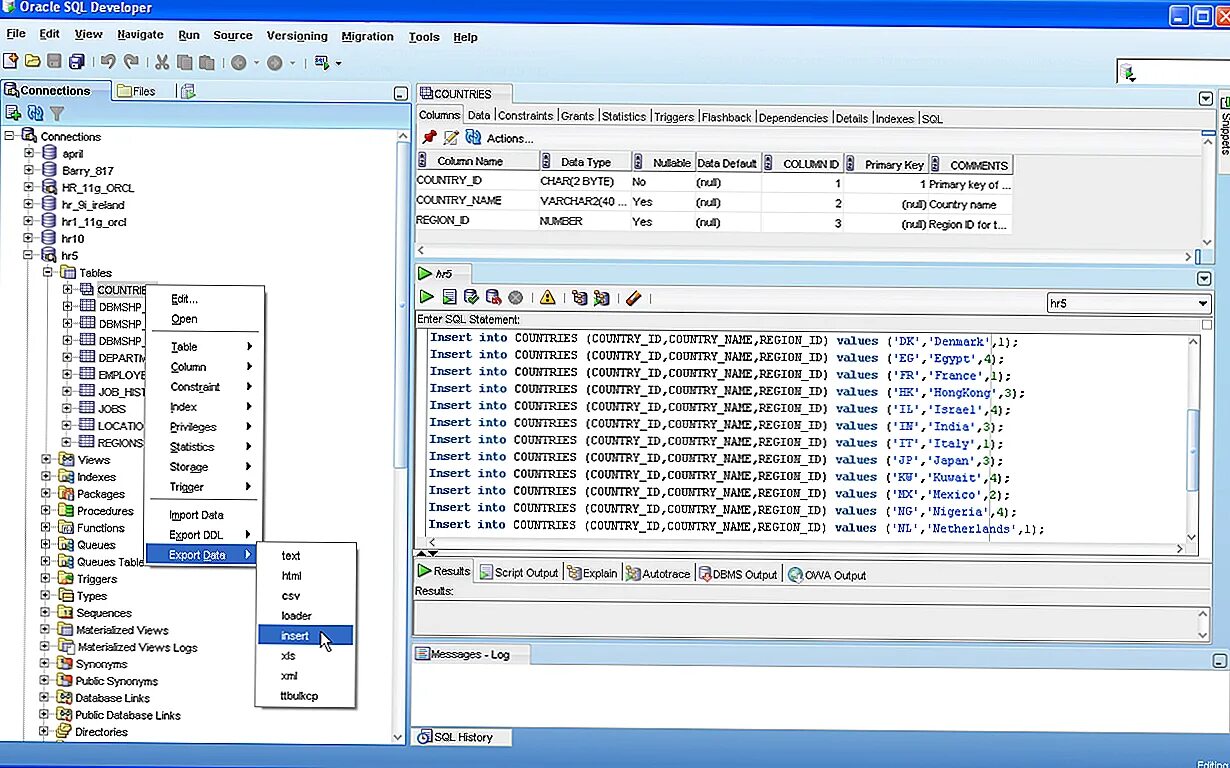Viewport: 1230px width, 768px height.
Task: Click the reports icon beside the Files tab
Action: pos(188,91)
